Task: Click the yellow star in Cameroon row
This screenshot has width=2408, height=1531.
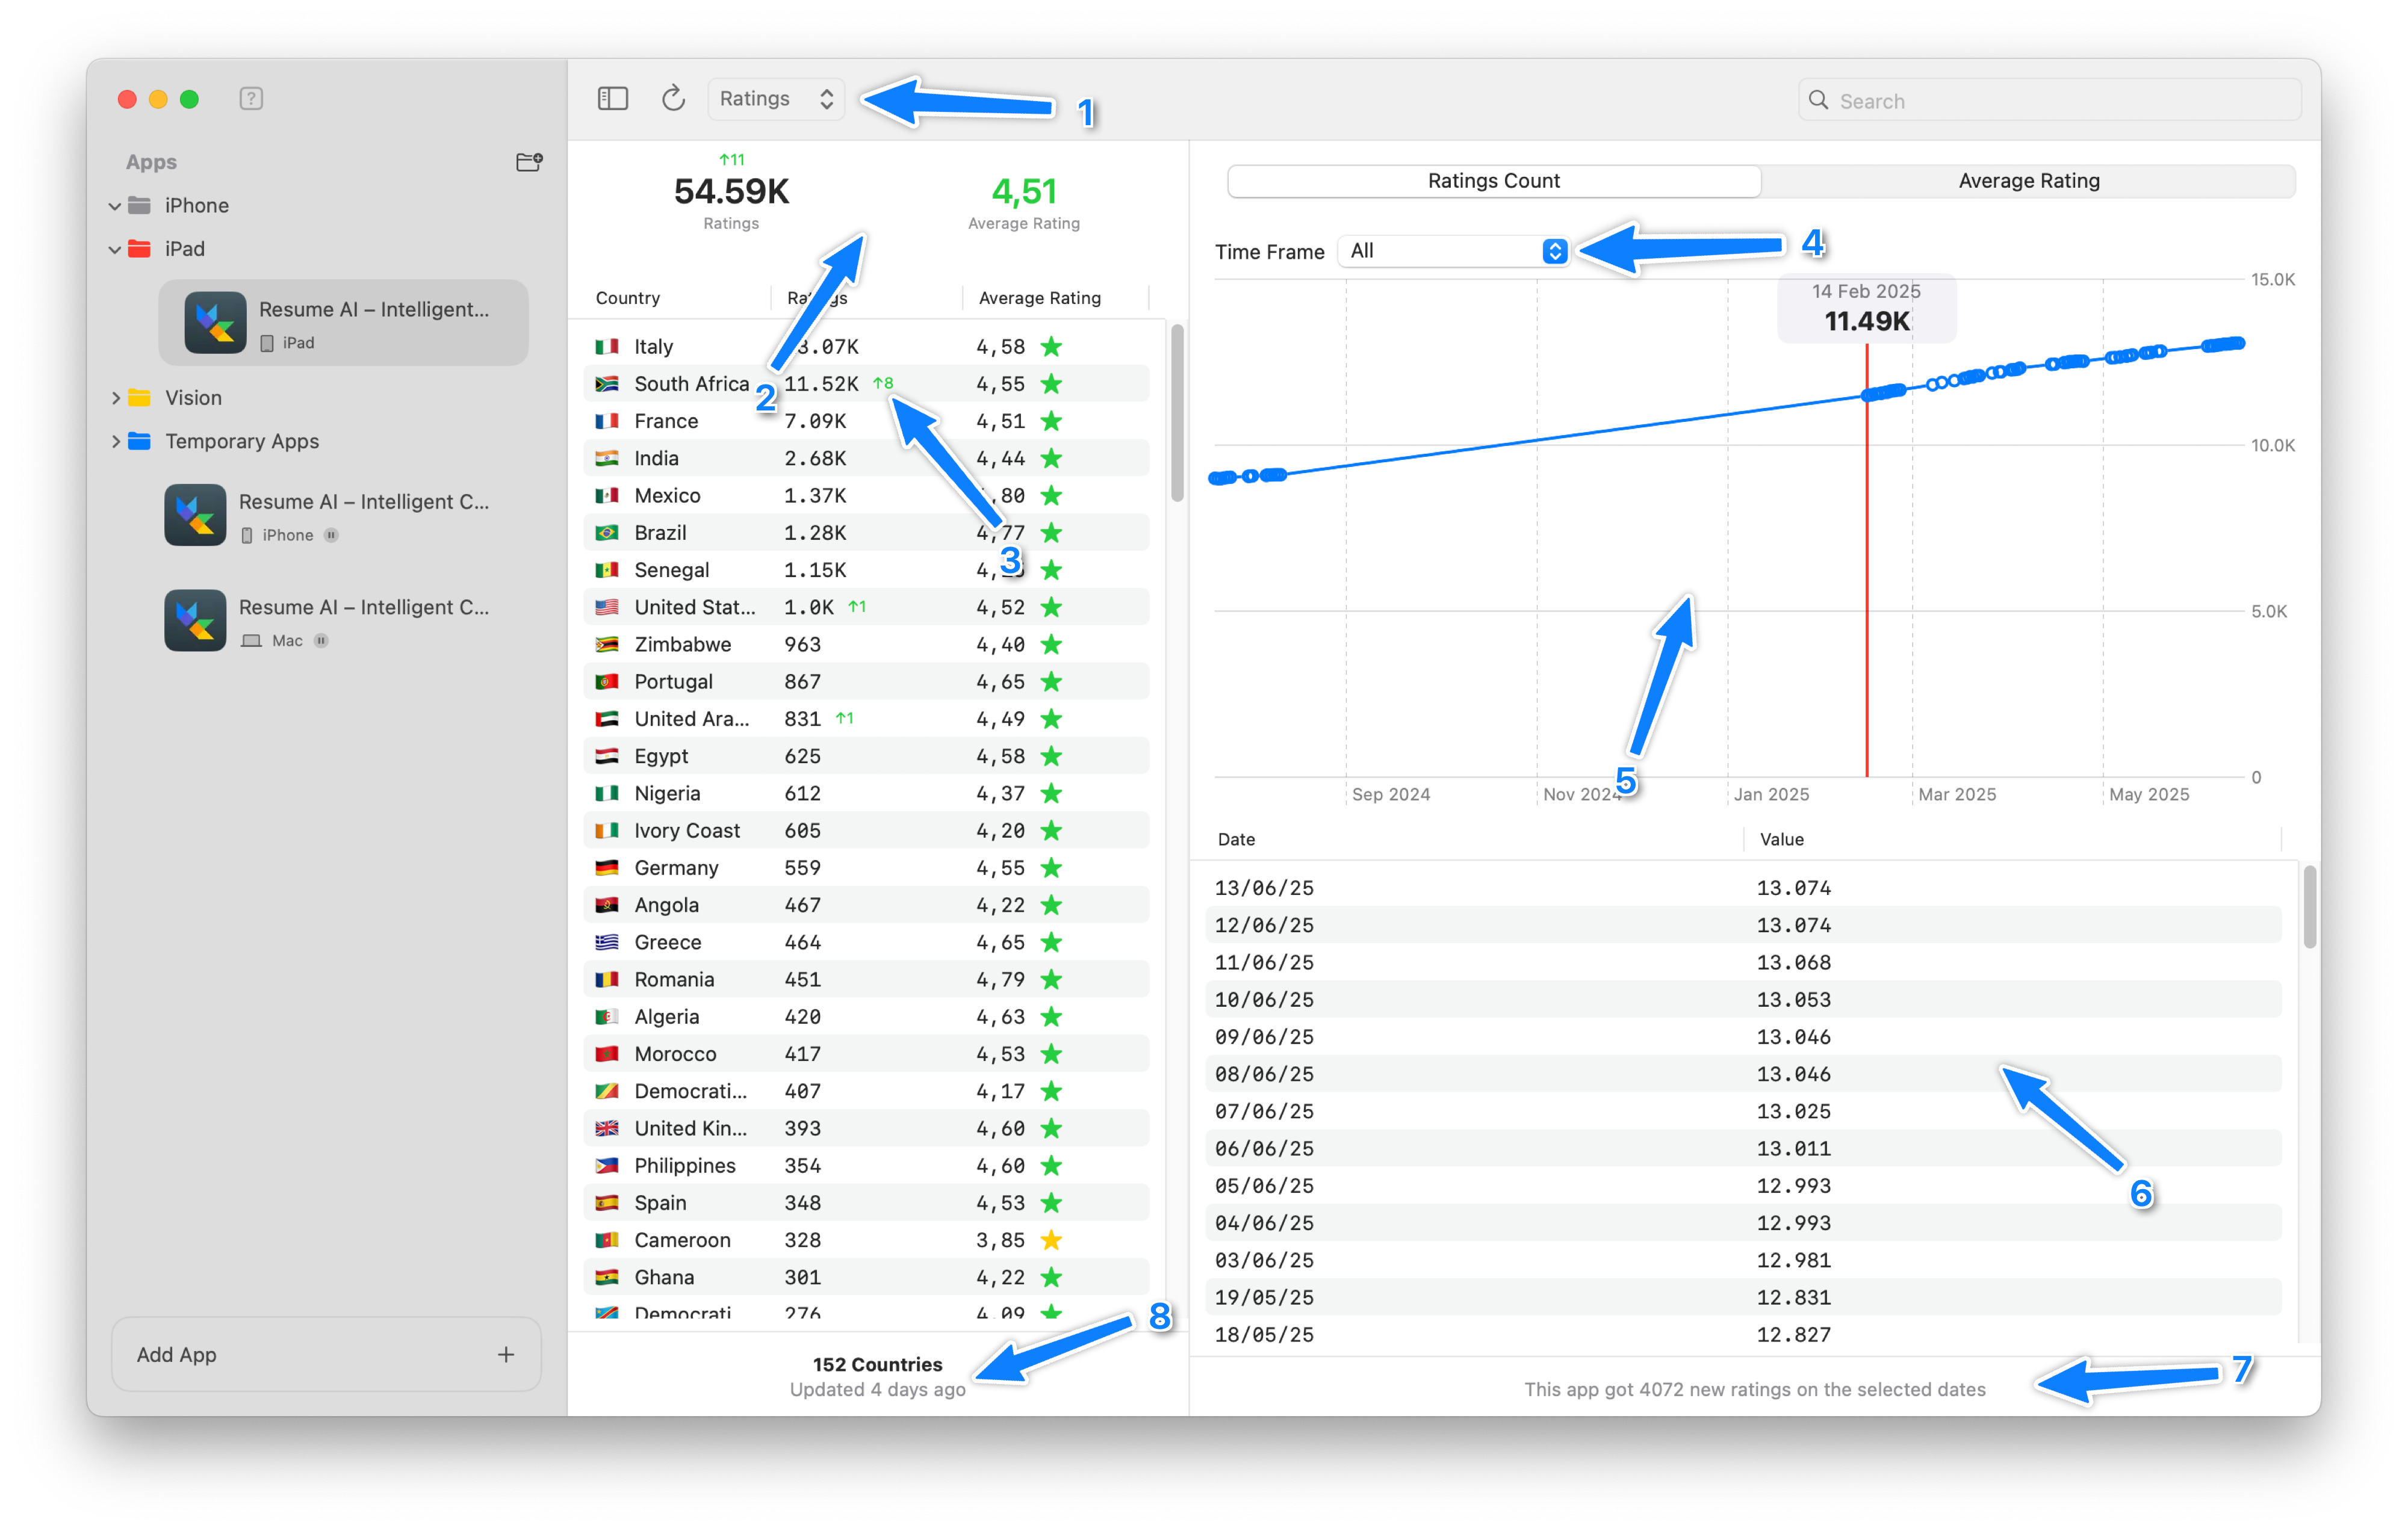Action: coord(1051,1240)
